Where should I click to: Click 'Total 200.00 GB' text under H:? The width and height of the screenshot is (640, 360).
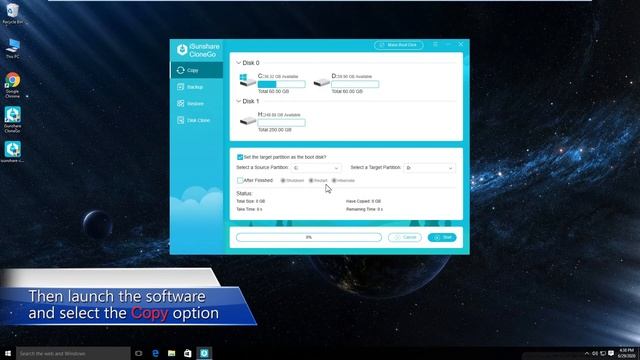pyautogui.click(x=275, y=130)
